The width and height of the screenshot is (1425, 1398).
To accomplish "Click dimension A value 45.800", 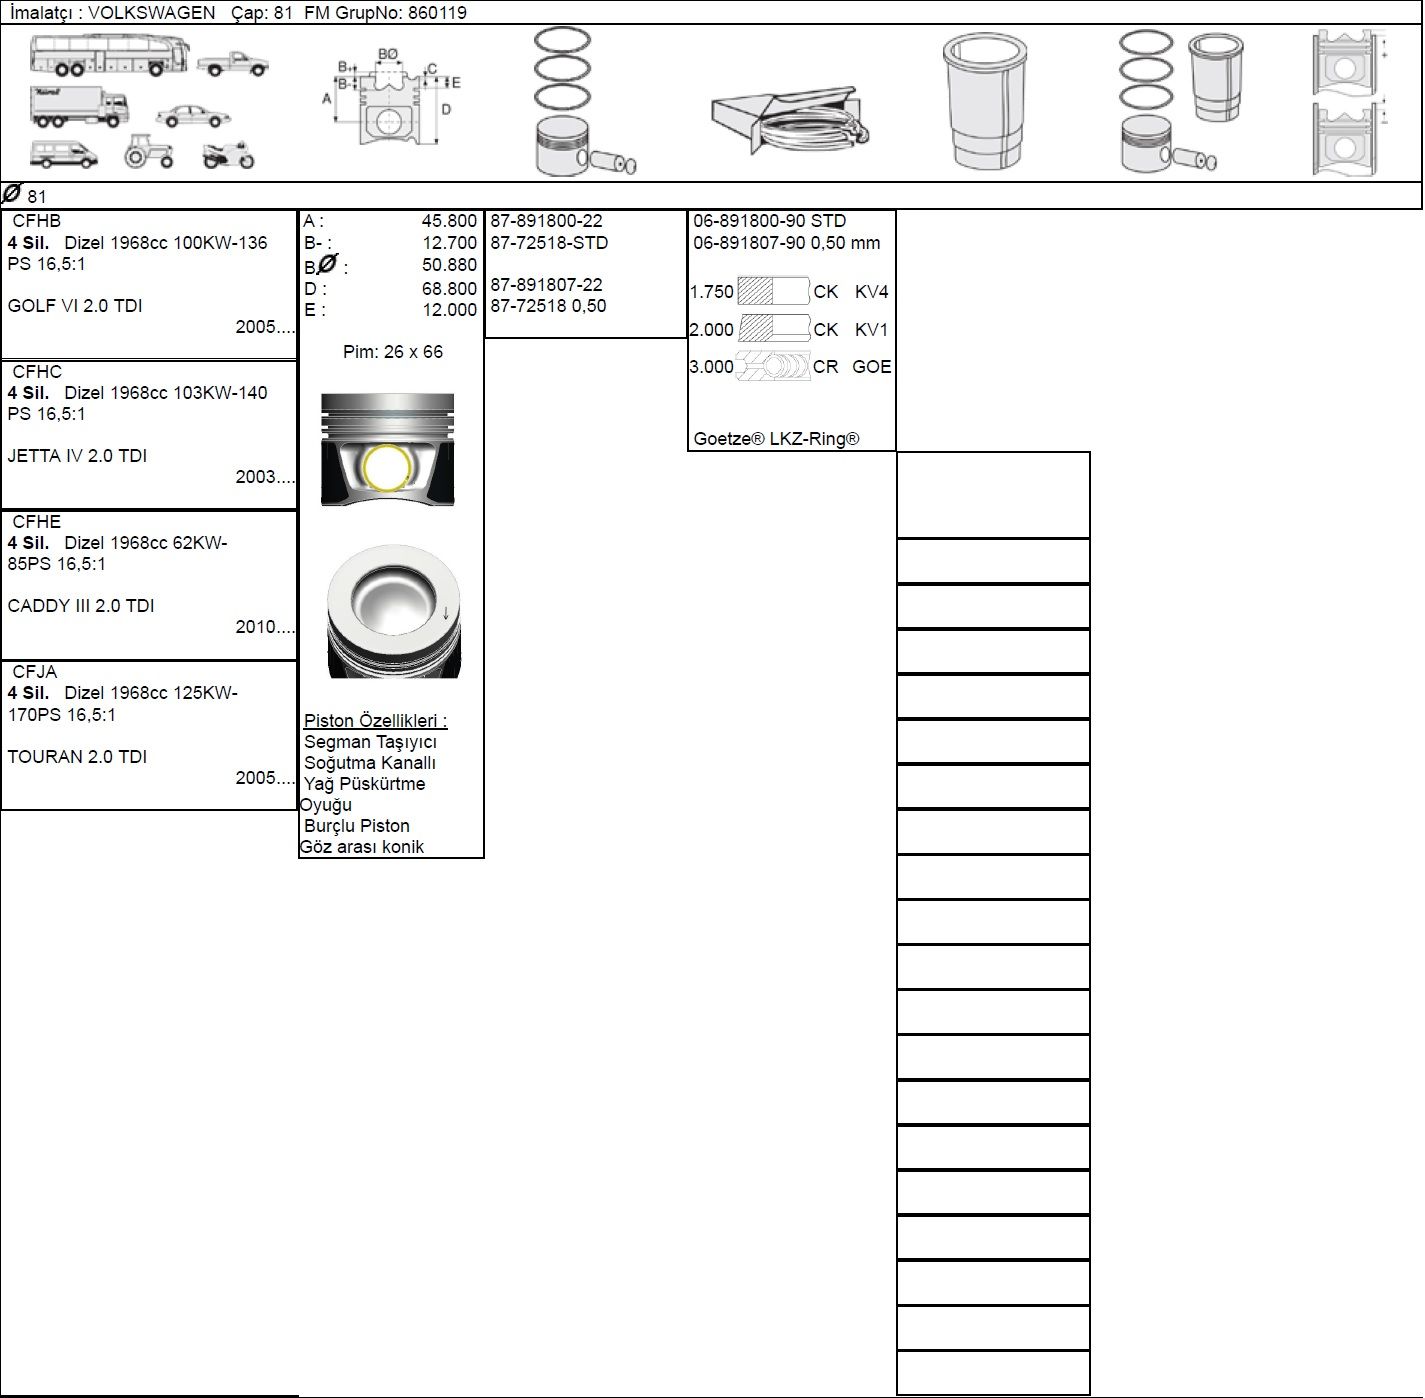I will (449, 221).
